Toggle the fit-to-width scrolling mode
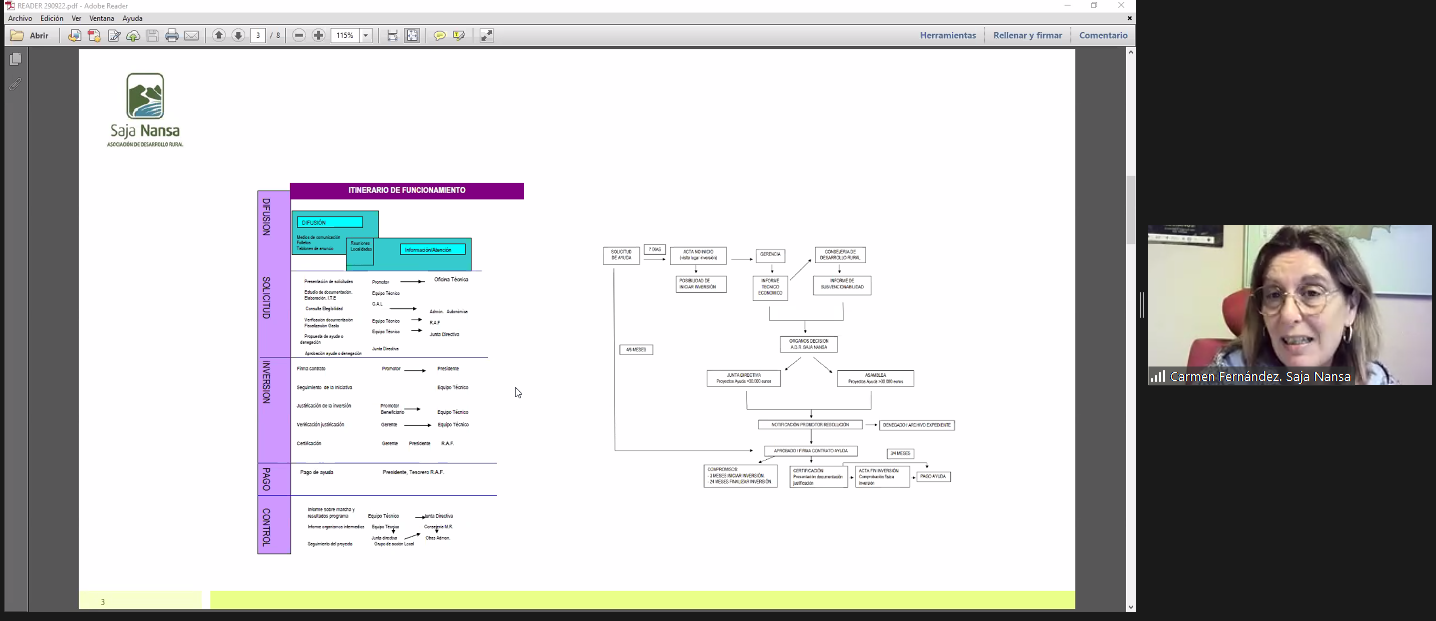1436x621 pixels. pyautogui.click(x=392, y=35)
